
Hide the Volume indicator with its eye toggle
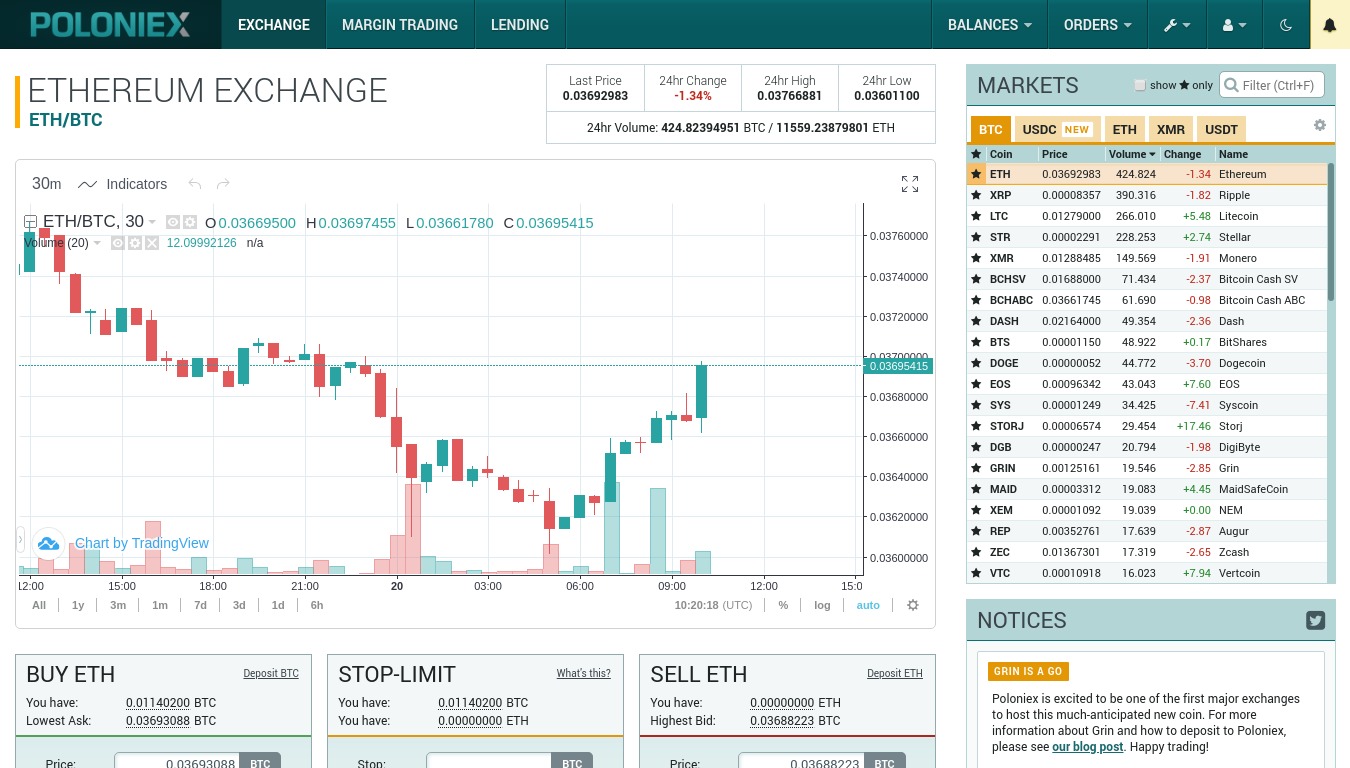116,243
